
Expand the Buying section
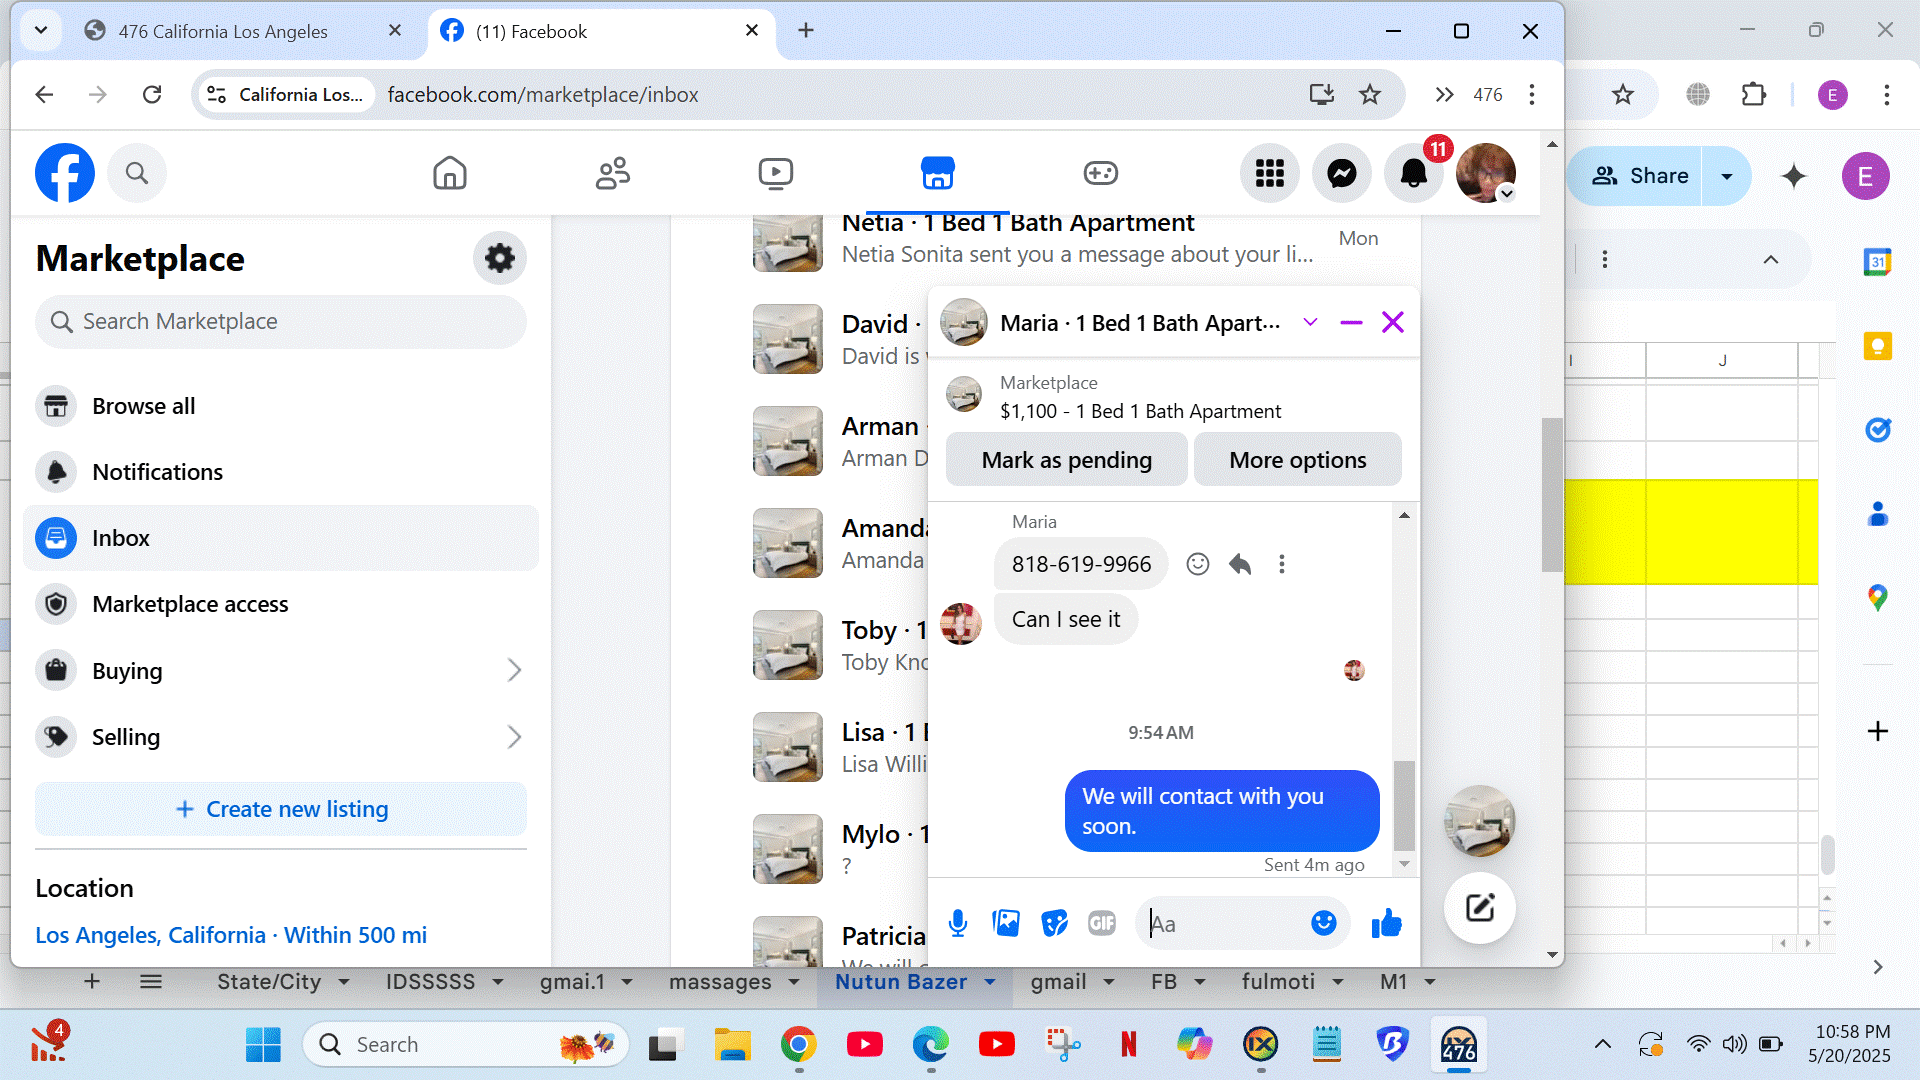pos(514,670)
